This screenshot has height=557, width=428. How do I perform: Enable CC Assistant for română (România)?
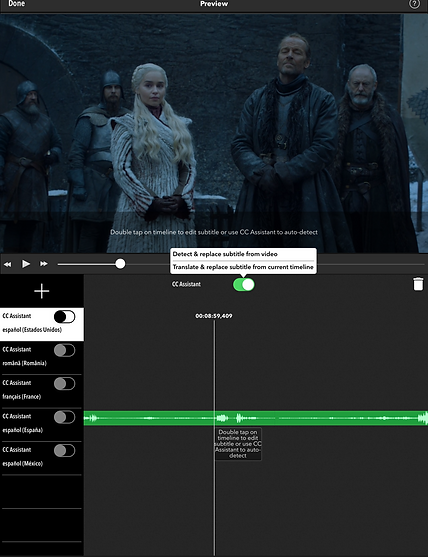(x=64, y=350)
